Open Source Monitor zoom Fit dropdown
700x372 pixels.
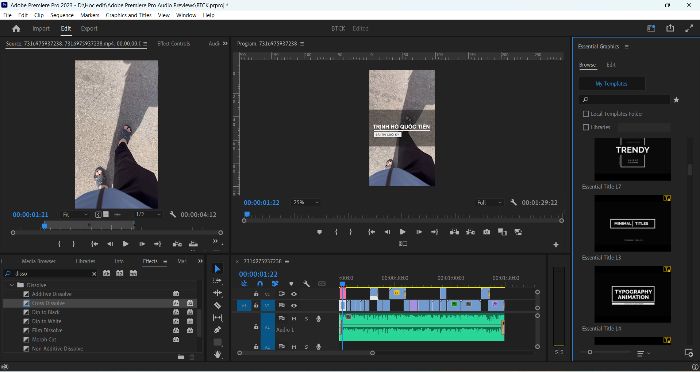pos(75,214)
